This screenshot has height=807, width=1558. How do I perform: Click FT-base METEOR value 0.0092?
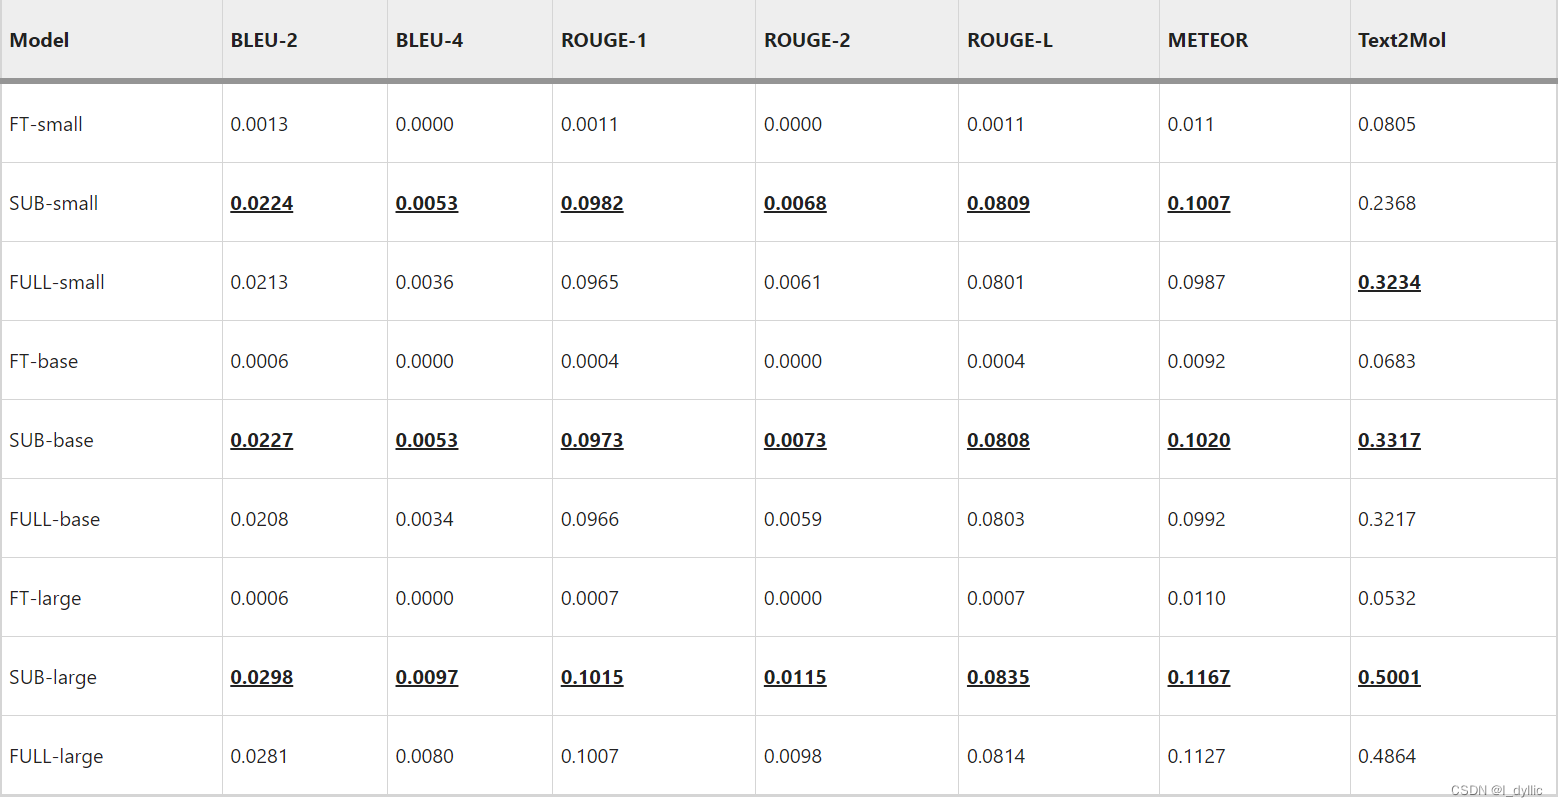tap(1196, 361)
